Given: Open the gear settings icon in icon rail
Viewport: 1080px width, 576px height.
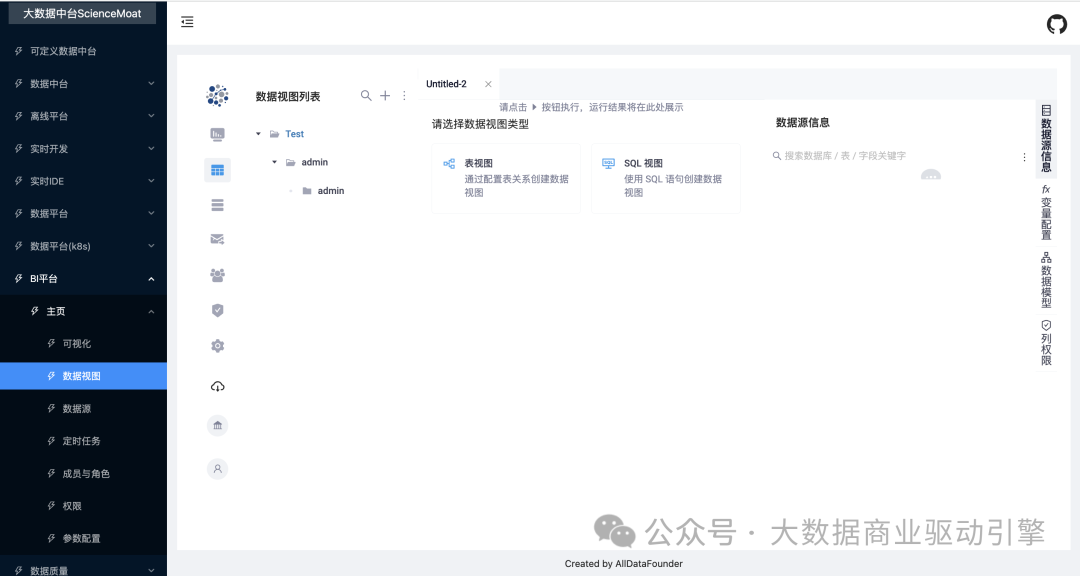Looking at the screenshot, I should [217, 346].
